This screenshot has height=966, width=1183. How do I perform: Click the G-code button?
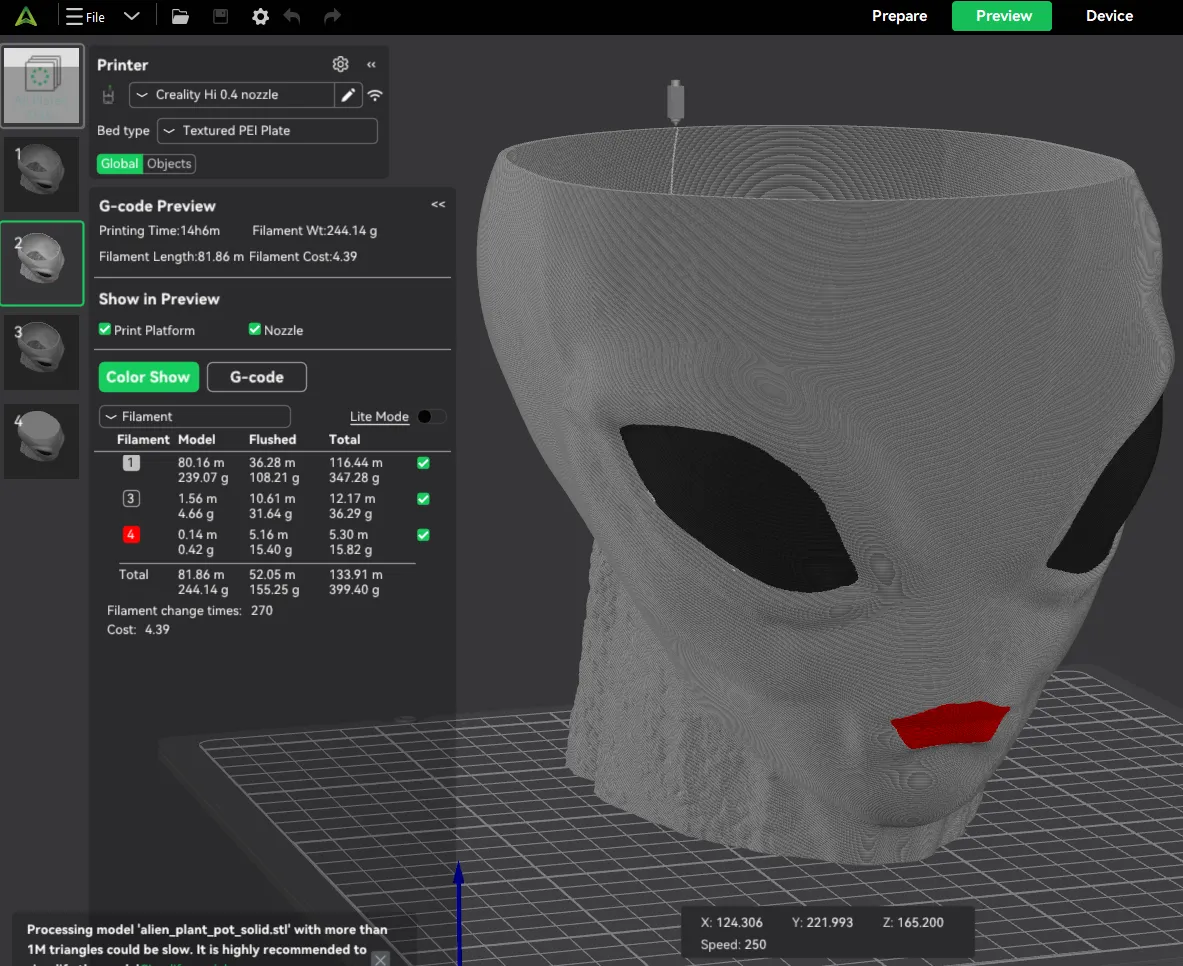[x=257, y=377]
